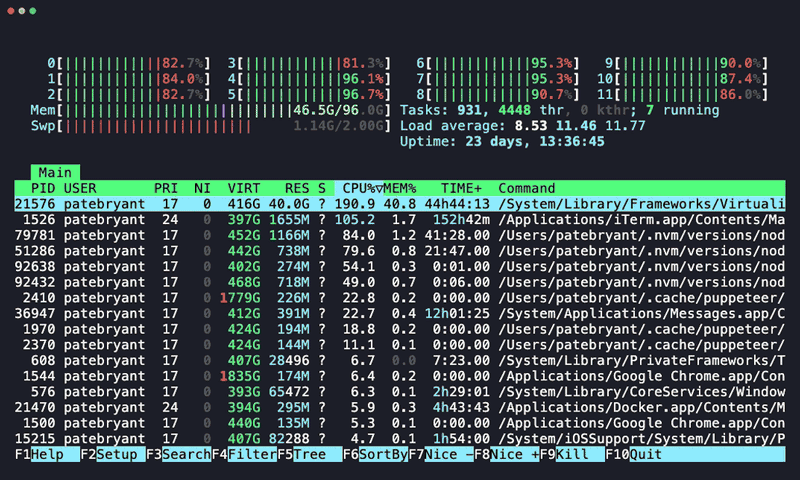Click F8 Nice + to raise niceness
The width and height of the screenshot is (800, 480).
[507, 454]
